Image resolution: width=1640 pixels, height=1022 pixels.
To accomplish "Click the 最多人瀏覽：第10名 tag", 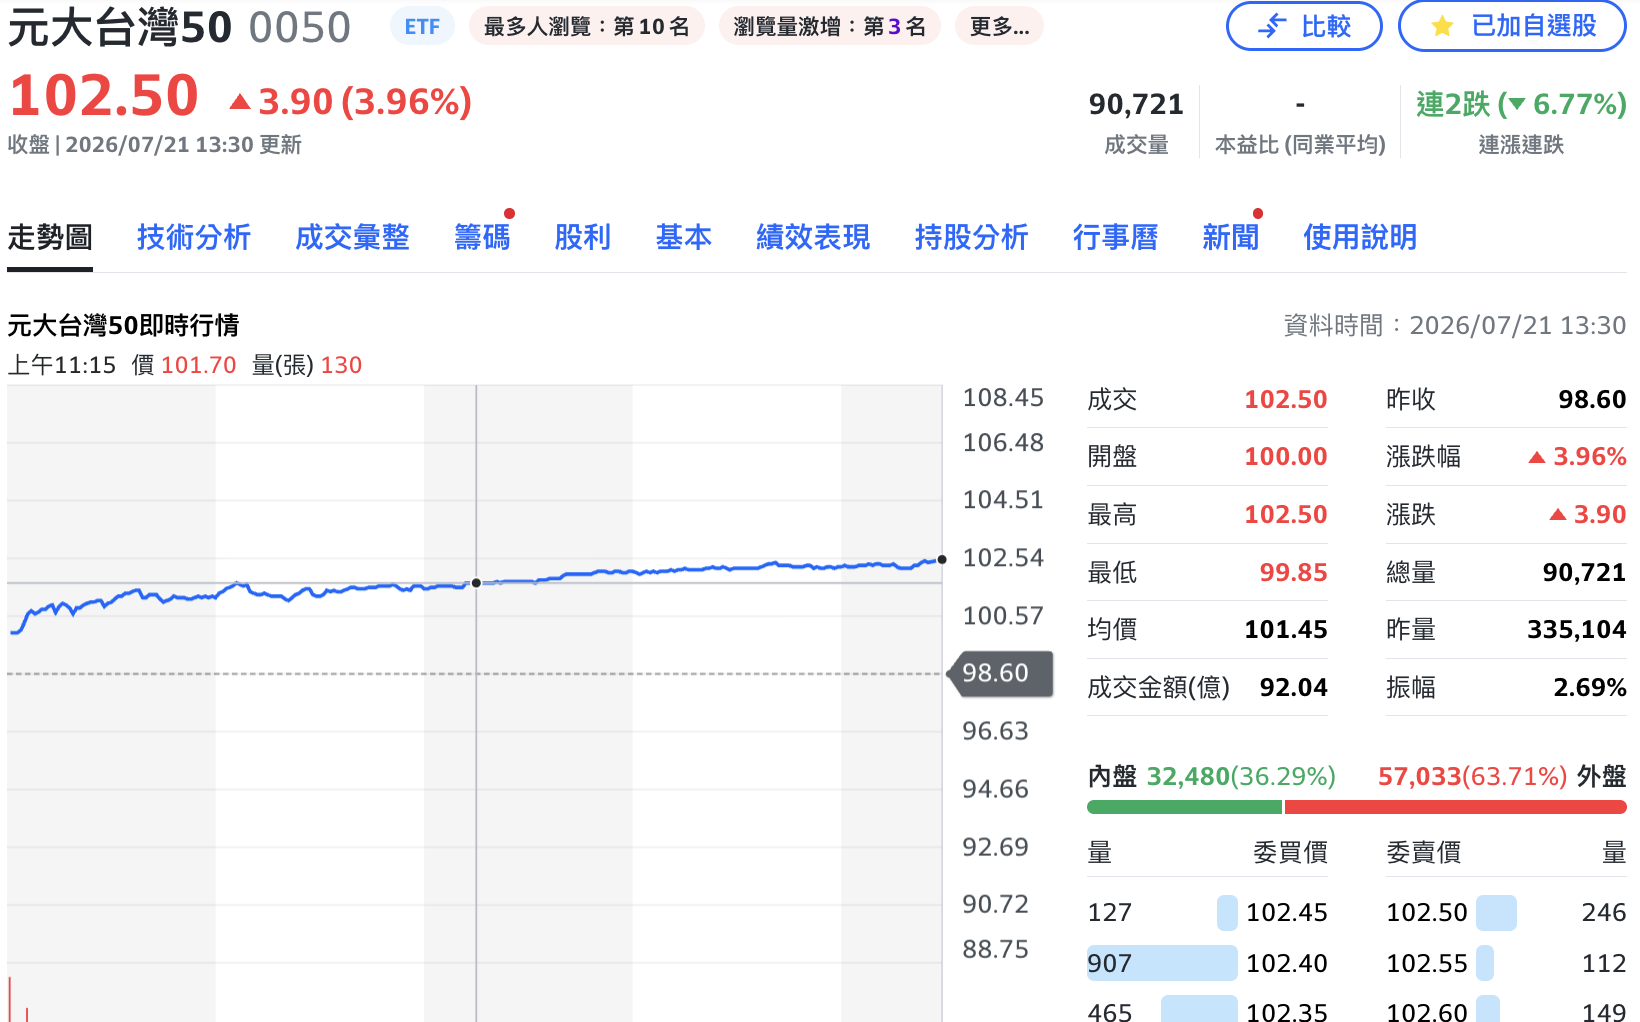I will coord(586,27).
